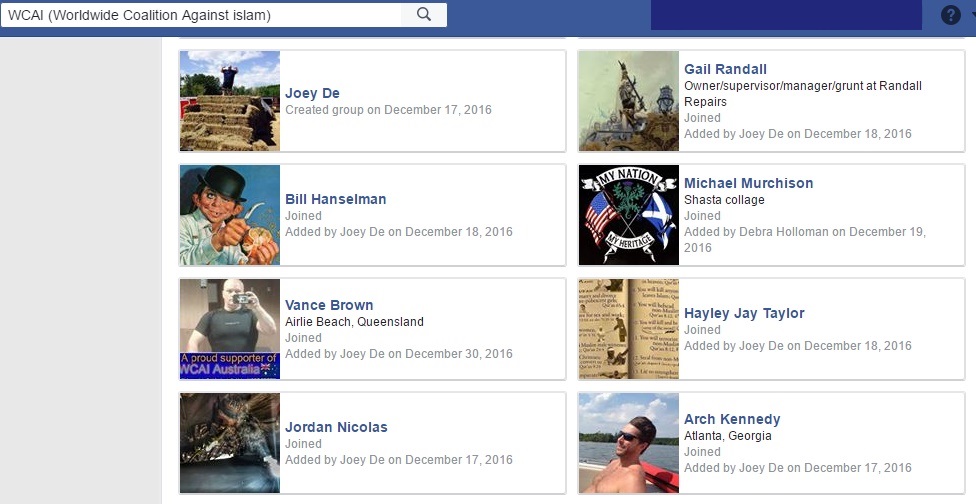Click Arch Kennedy's 'Added by Joey De on December 17' line
The image size is (976, 504).
798,467
